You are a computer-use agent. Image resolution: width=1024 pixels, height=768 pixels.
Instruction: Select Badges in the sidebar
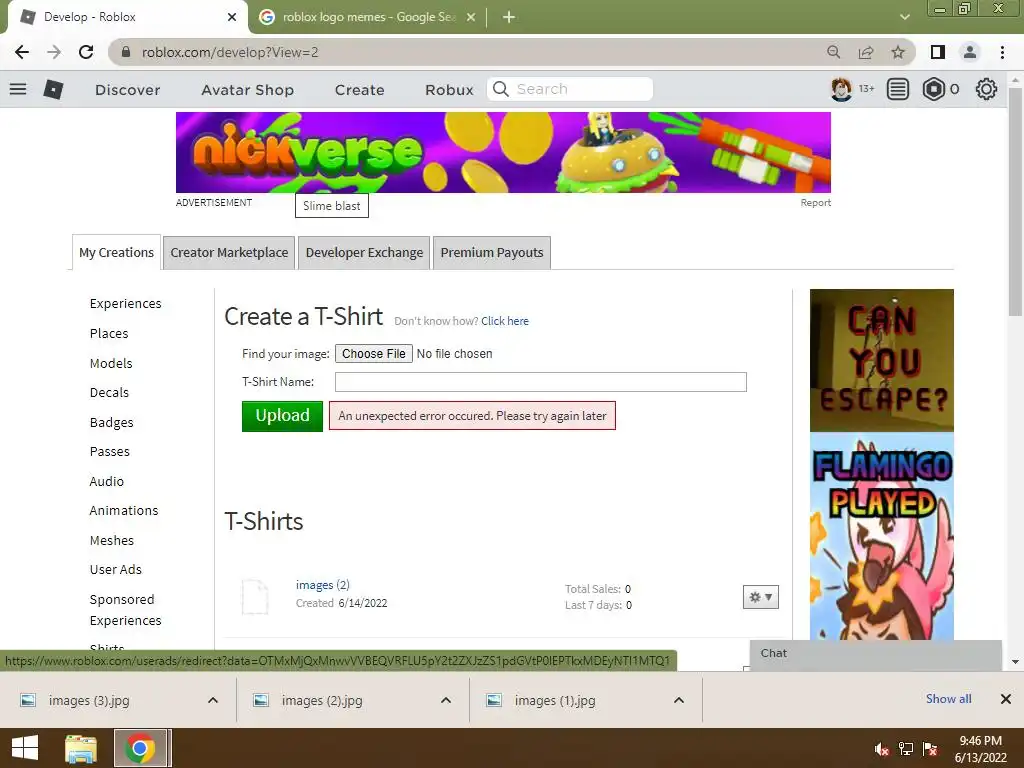[112, 423]
